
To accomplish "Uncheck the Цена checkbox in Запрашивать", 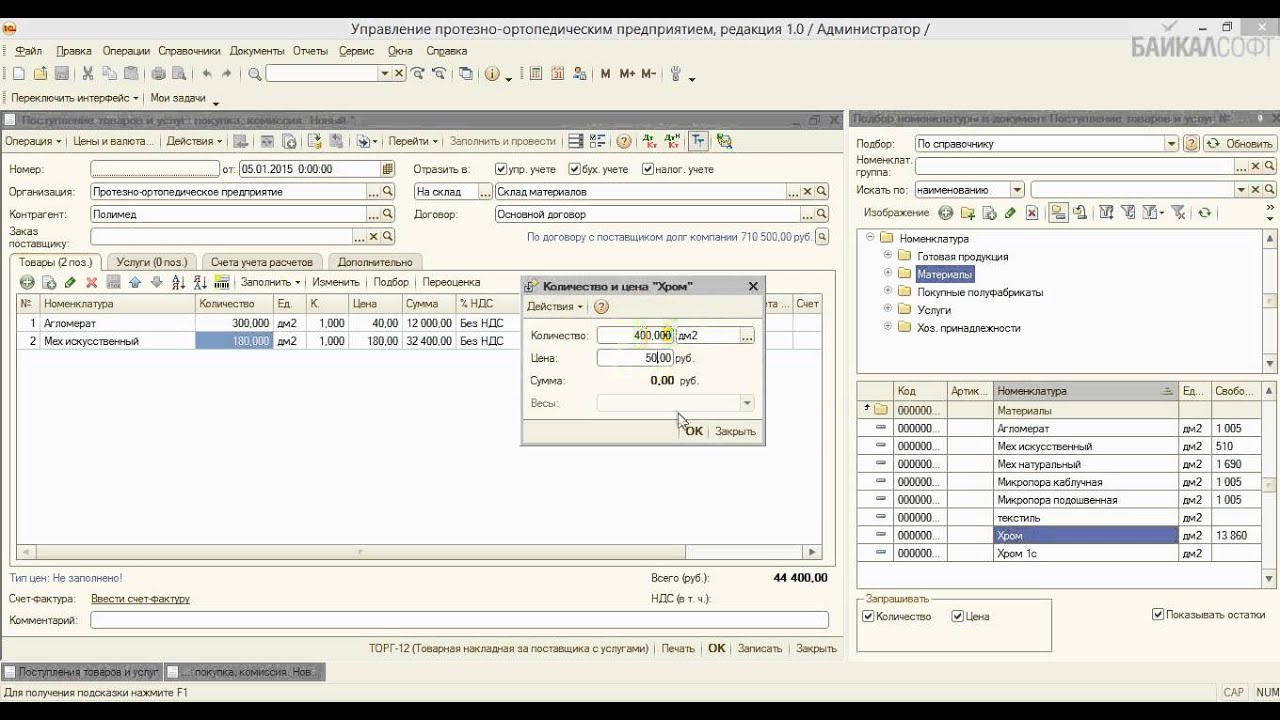I will coord(958,616).
